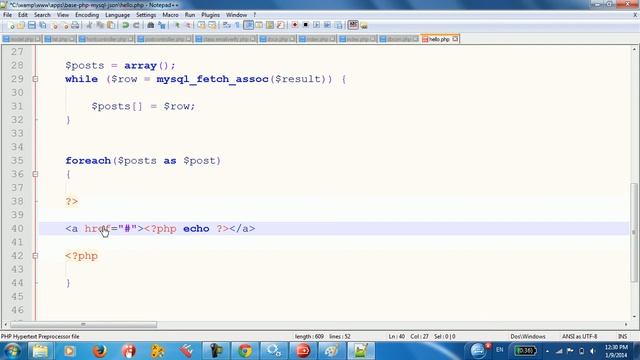Click the synchronize vertical scrolling icon

pos(202,25)
